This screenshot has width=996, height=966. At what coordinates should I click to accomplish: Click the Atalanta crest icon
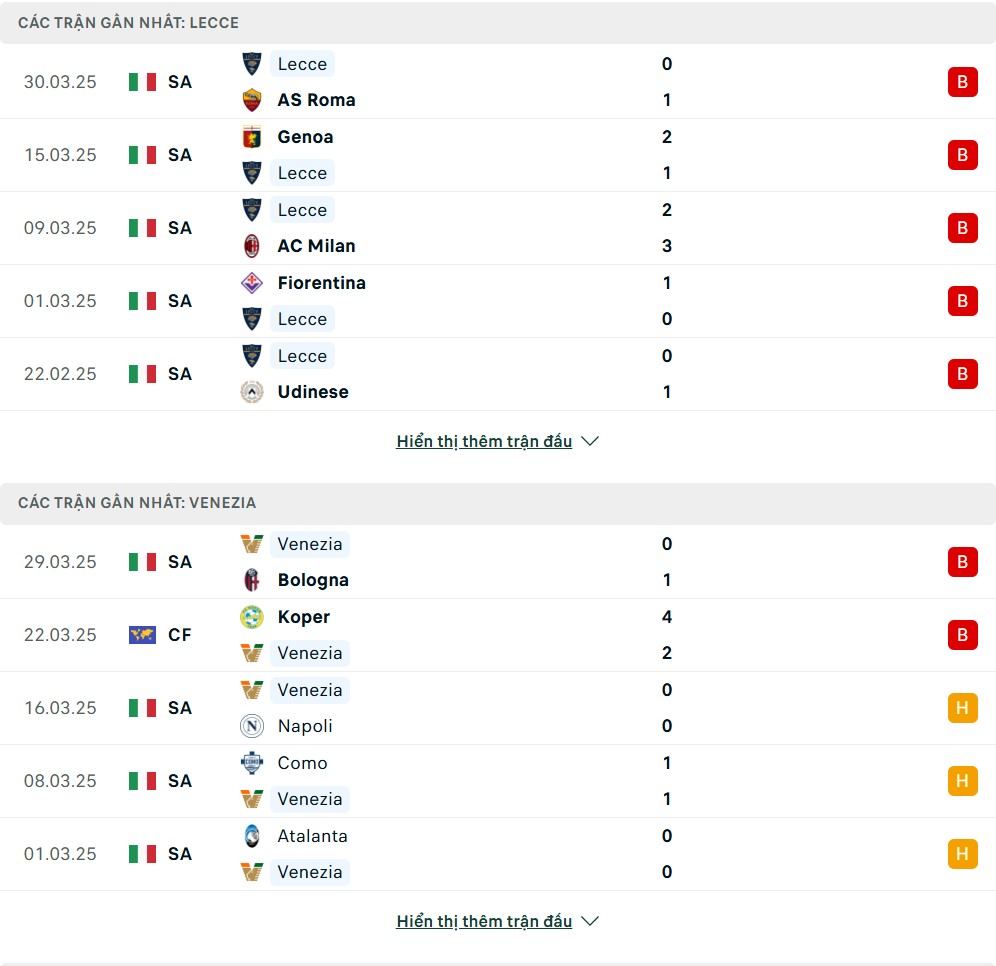click(252, 836)
